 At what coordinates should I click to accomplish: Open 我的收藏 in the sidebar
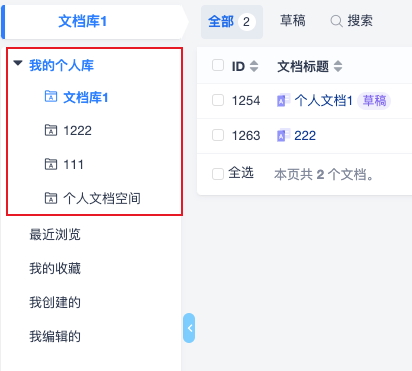[55, 269]
